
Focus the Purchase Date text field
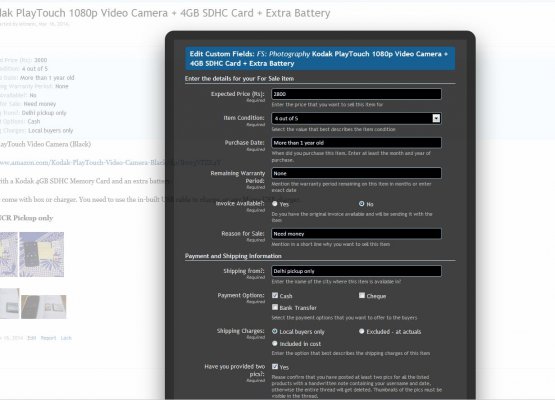[356, 143]
